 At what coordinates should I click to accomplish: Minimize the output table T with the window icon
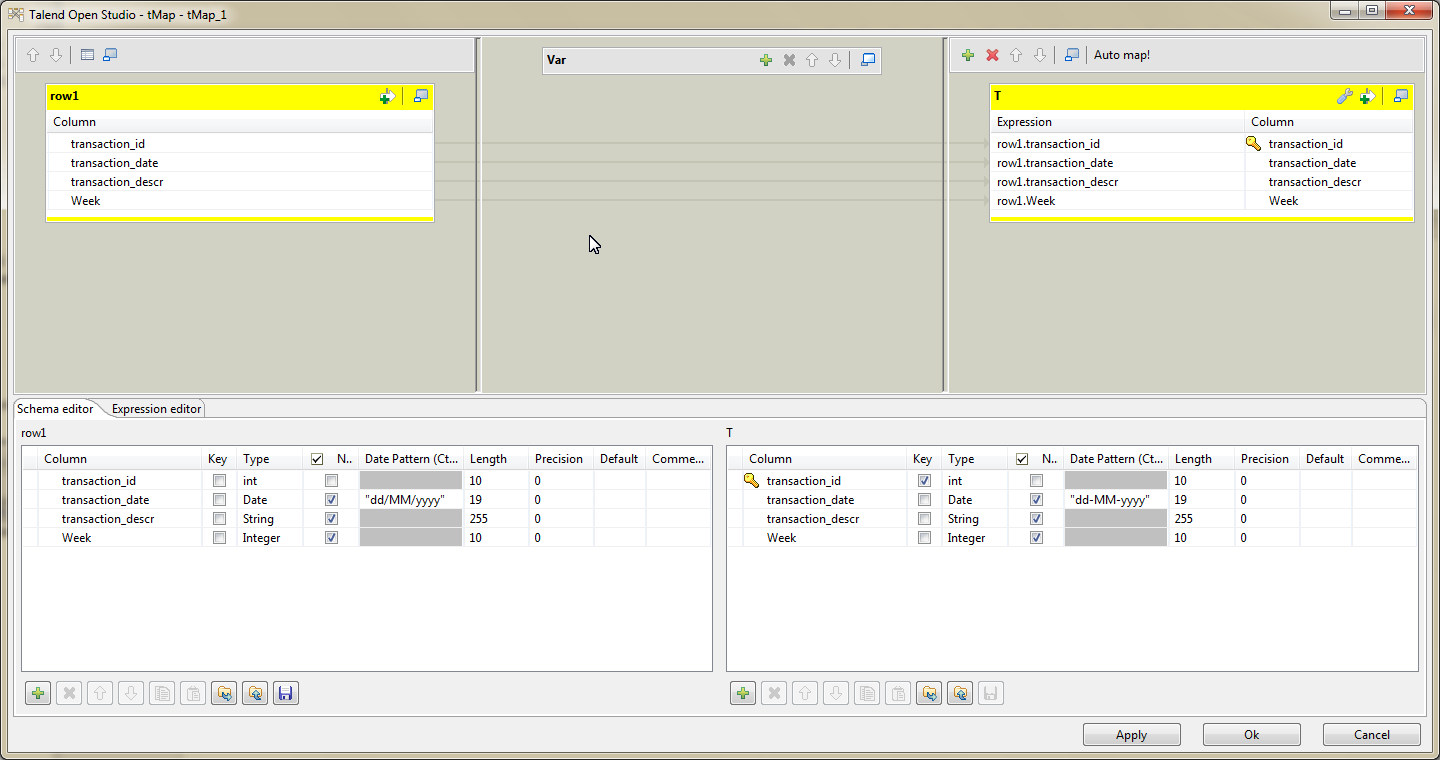[x=1400, y=96]
